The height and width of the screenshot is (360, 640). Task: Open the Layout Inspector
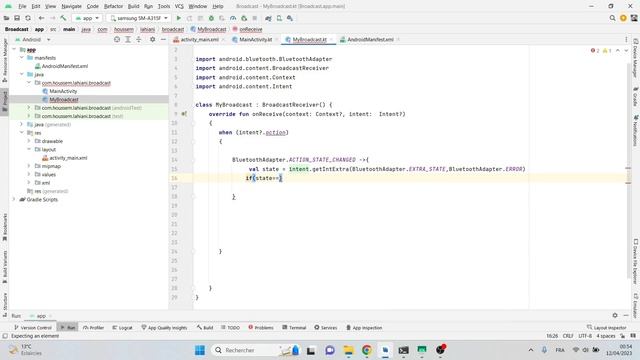pyautogui.click(x=607, y=327)
